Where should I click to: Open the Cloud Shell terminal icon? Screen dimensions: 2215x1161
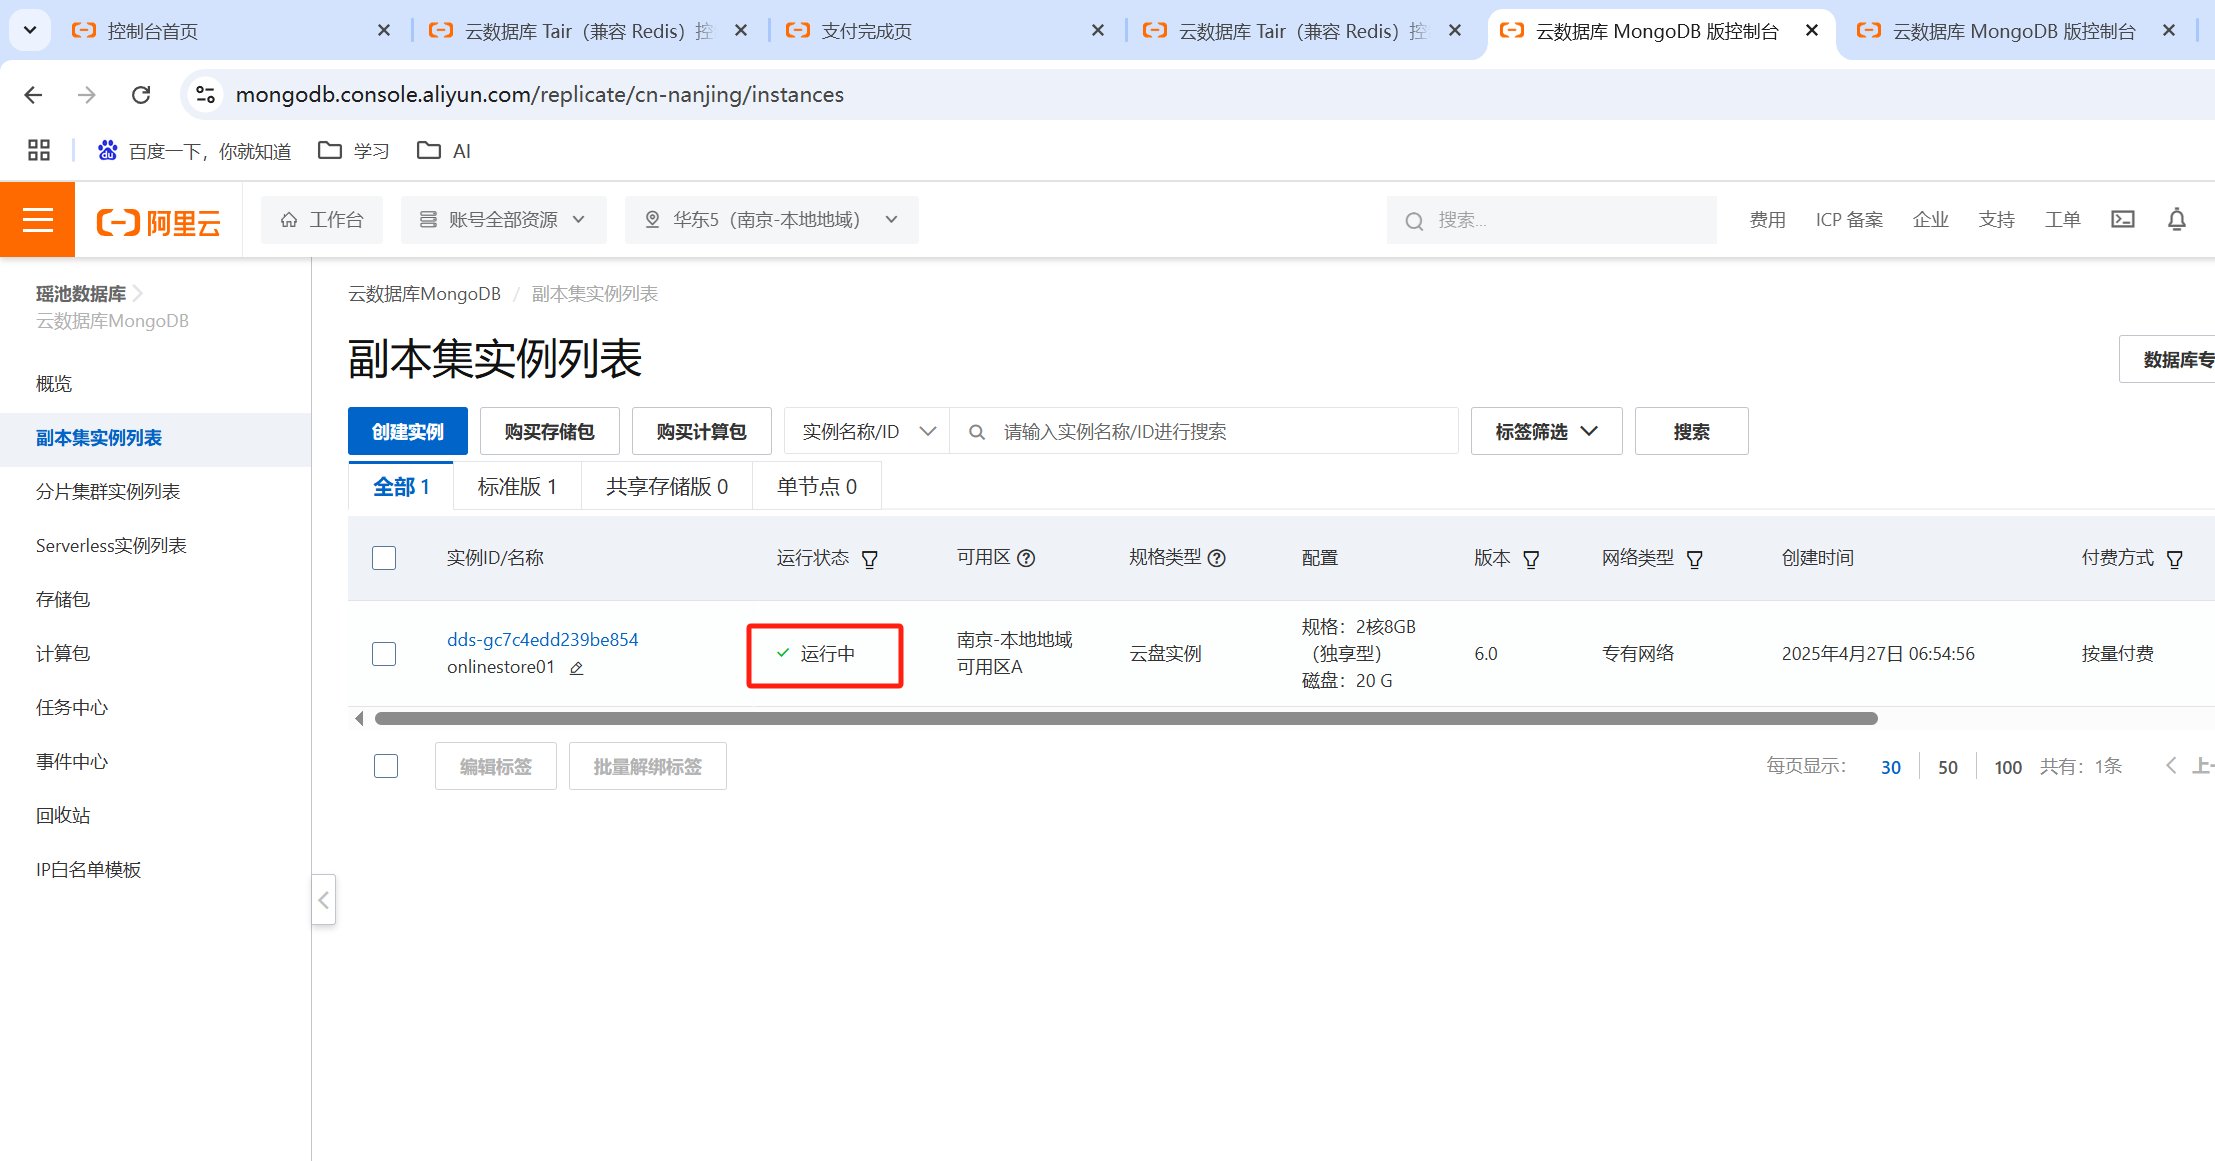[2122, 219]
